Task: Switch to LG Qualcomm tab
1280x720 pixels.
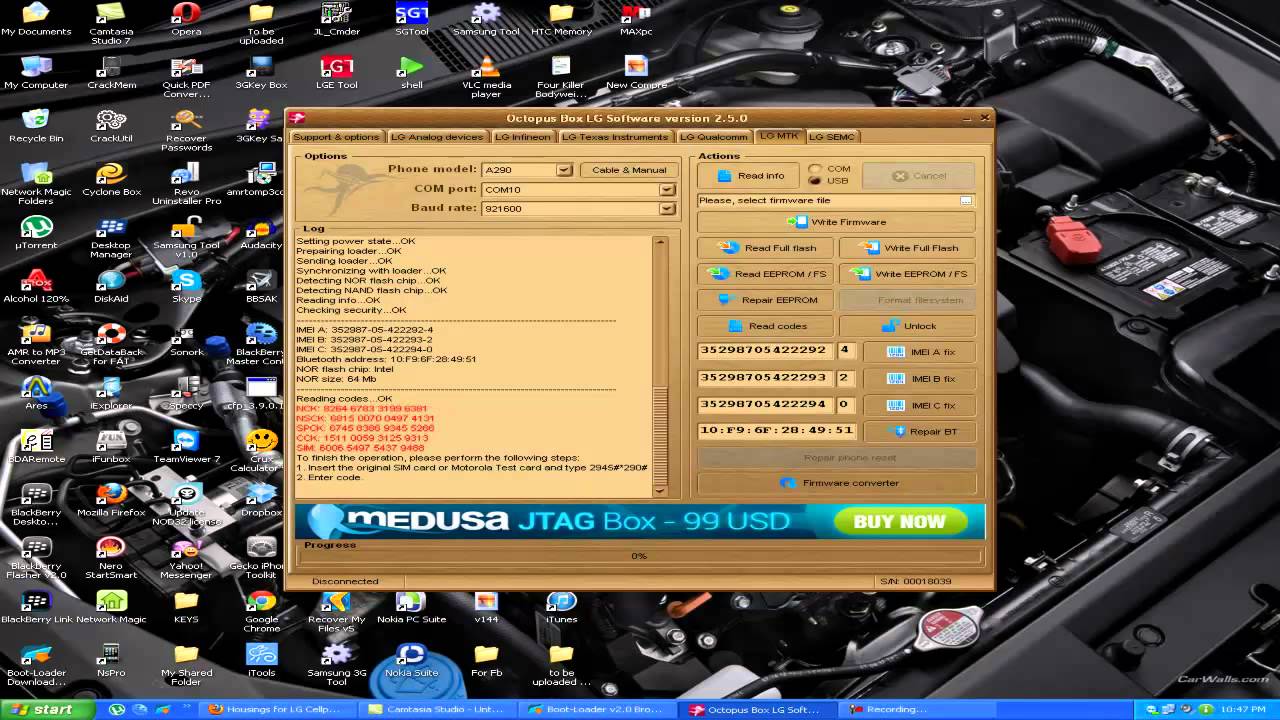Action: (x=713, y=137)
